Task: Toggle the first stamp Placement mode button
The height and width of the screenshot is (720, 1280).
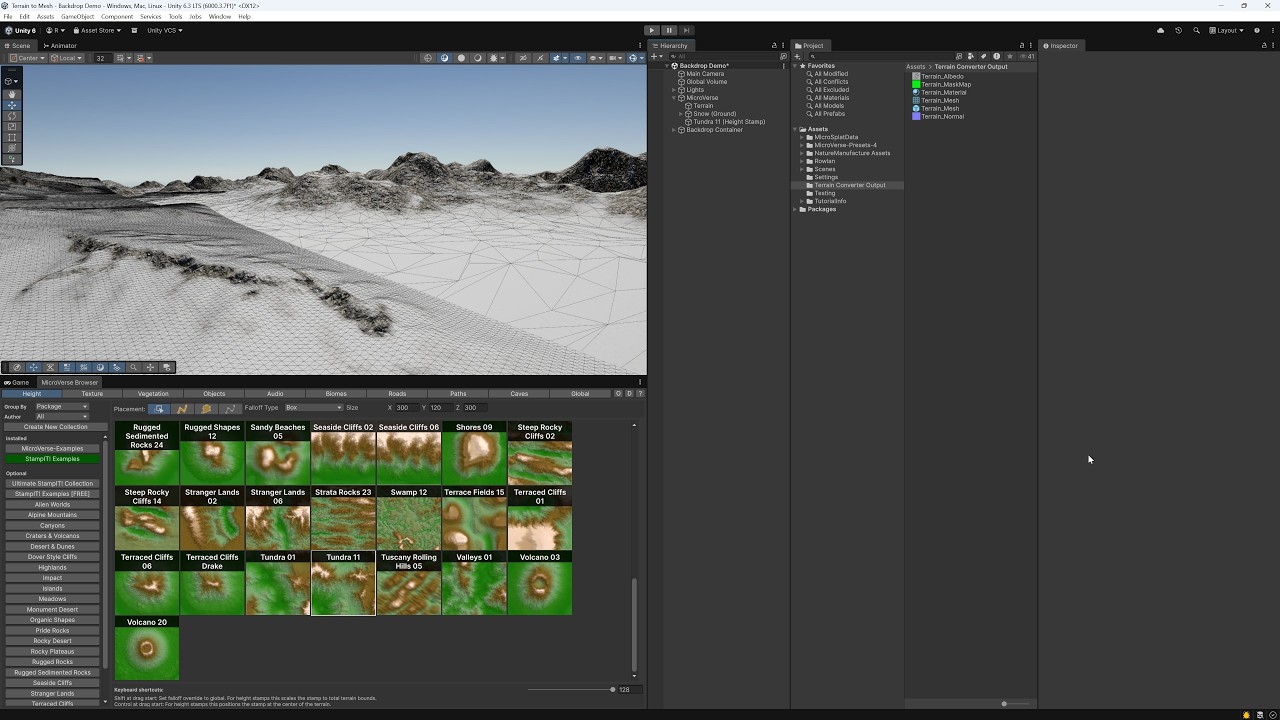Action: [x=158, y=408]
